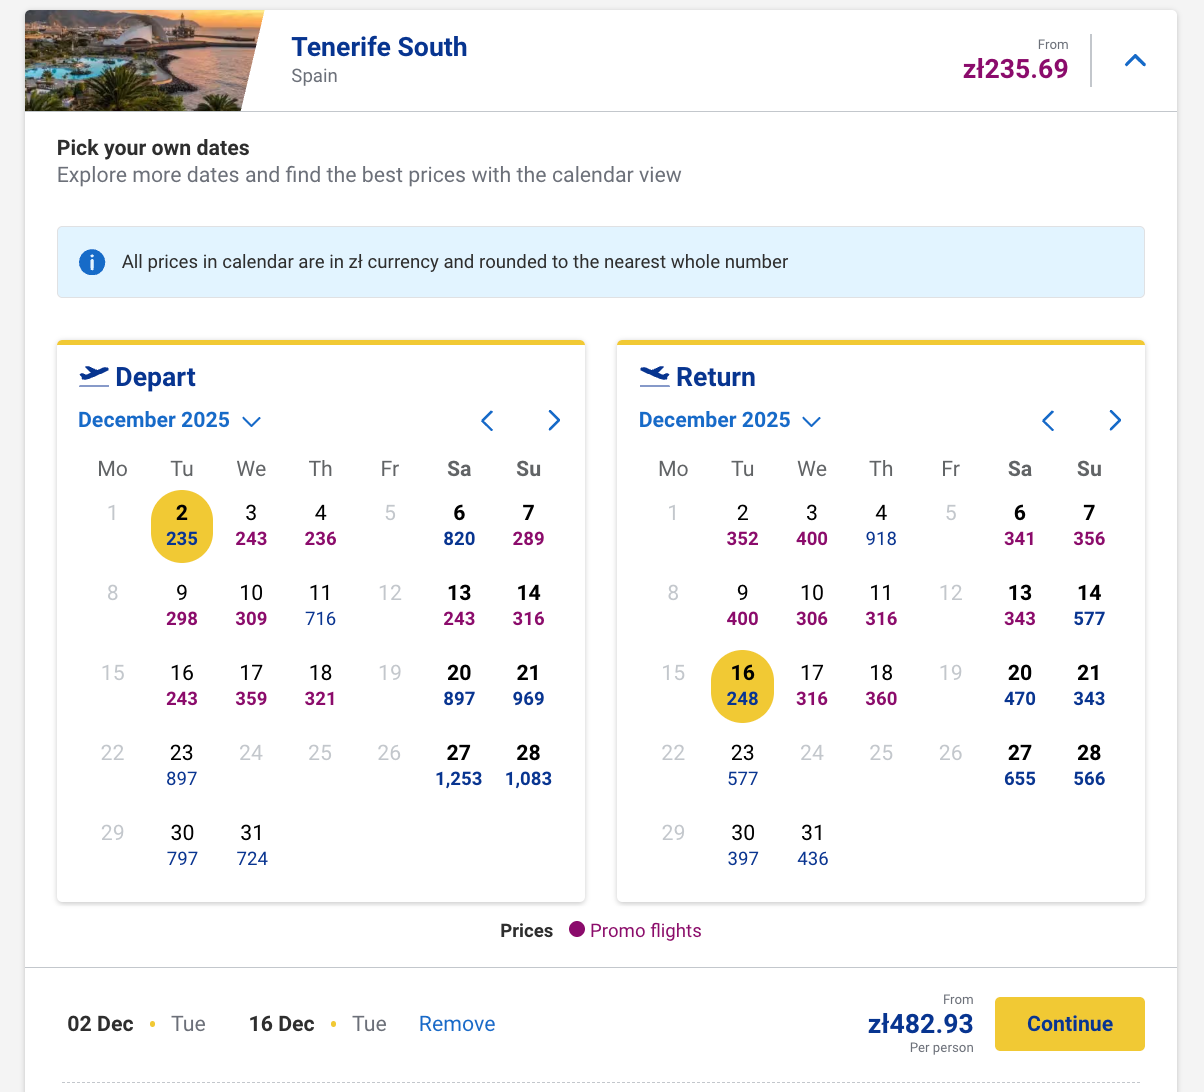Click the returning plane icon beside Return

(x=654, y=376)
